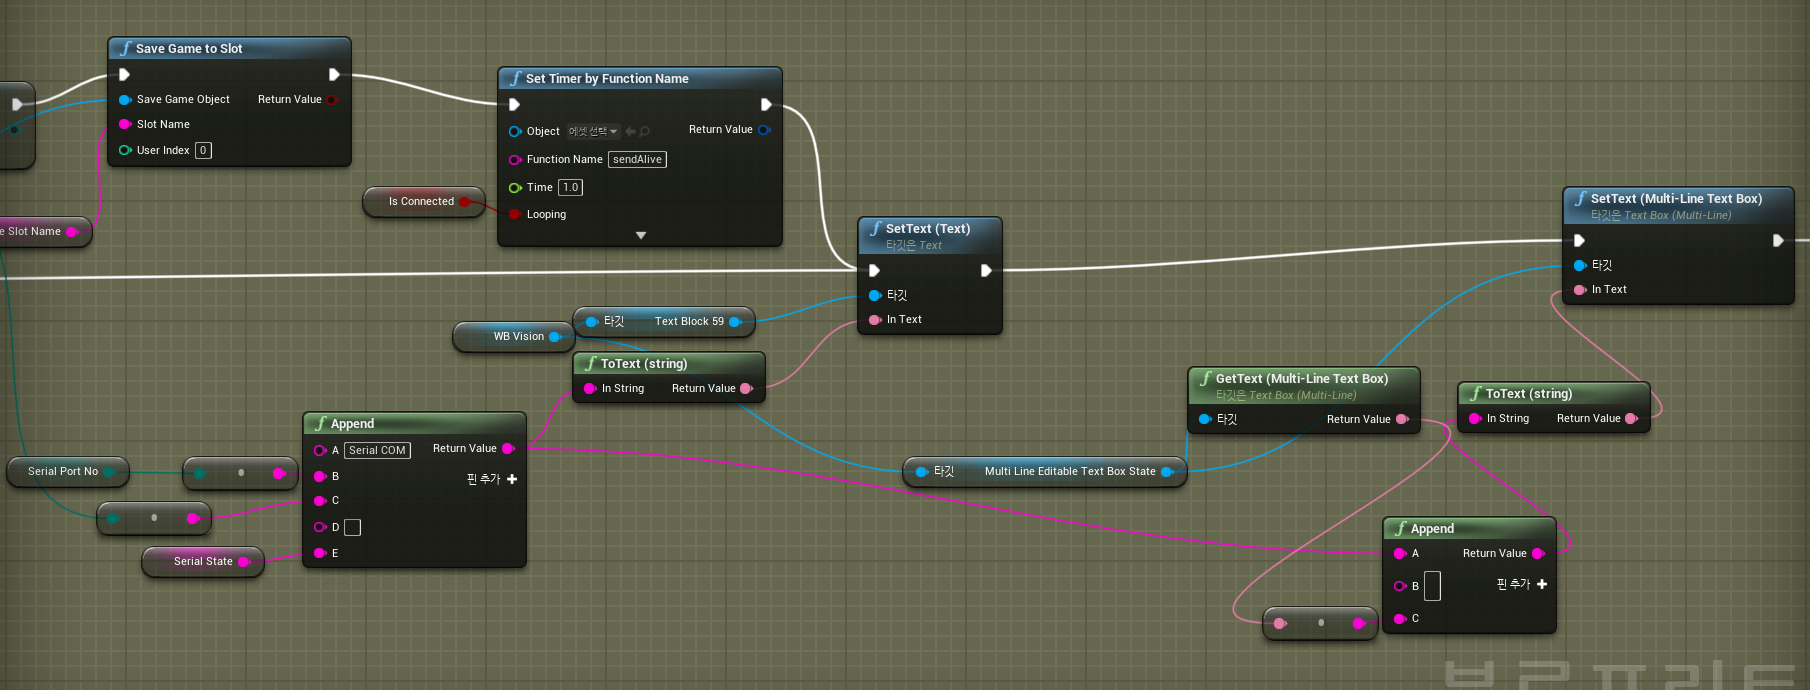Click empty B field on the three-input Append node
Image resolution: width=1810 pixels, height=690 pixels.
(x=1432, y=586)
